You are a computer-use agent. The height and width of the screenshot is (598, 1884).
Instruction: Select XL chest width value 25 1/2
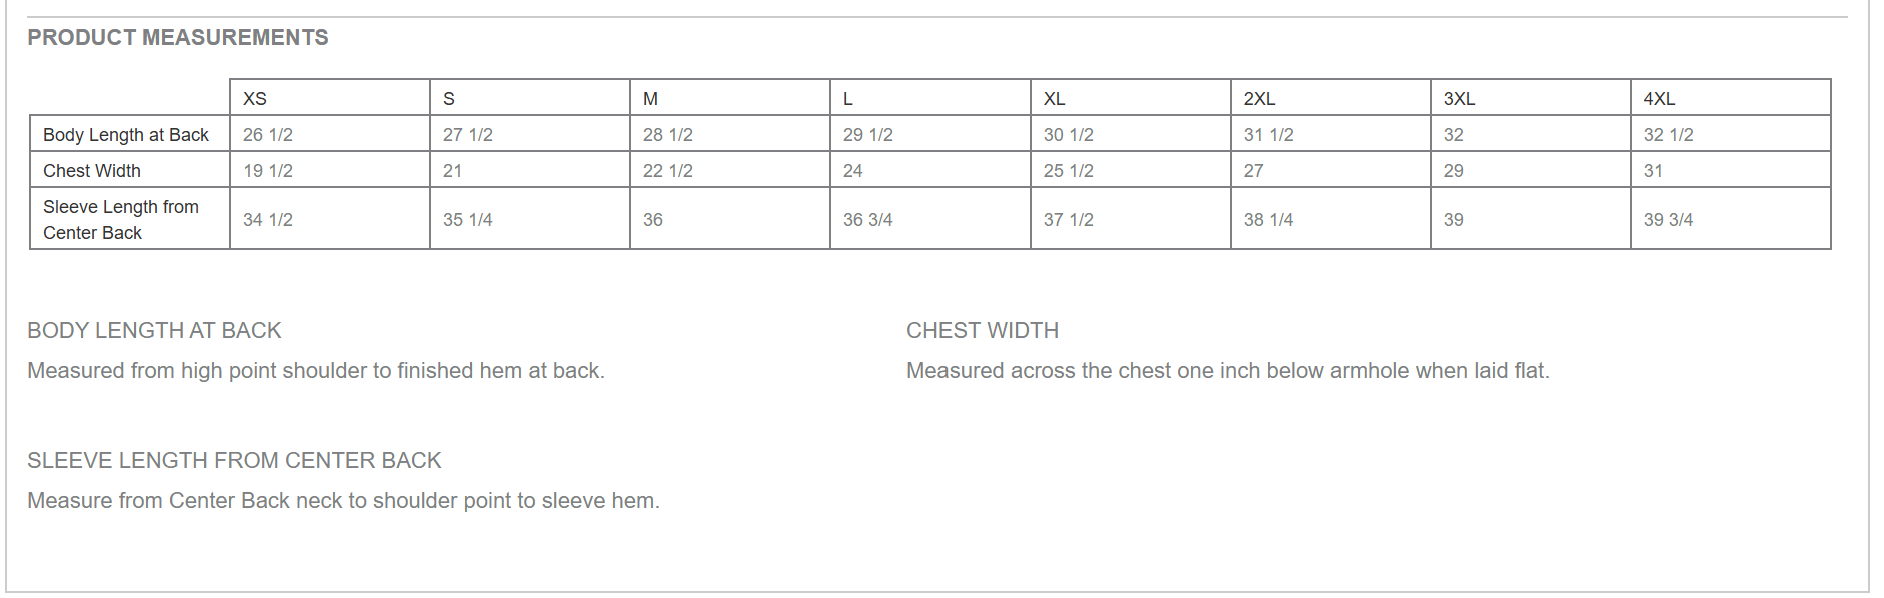(1068, 171)
